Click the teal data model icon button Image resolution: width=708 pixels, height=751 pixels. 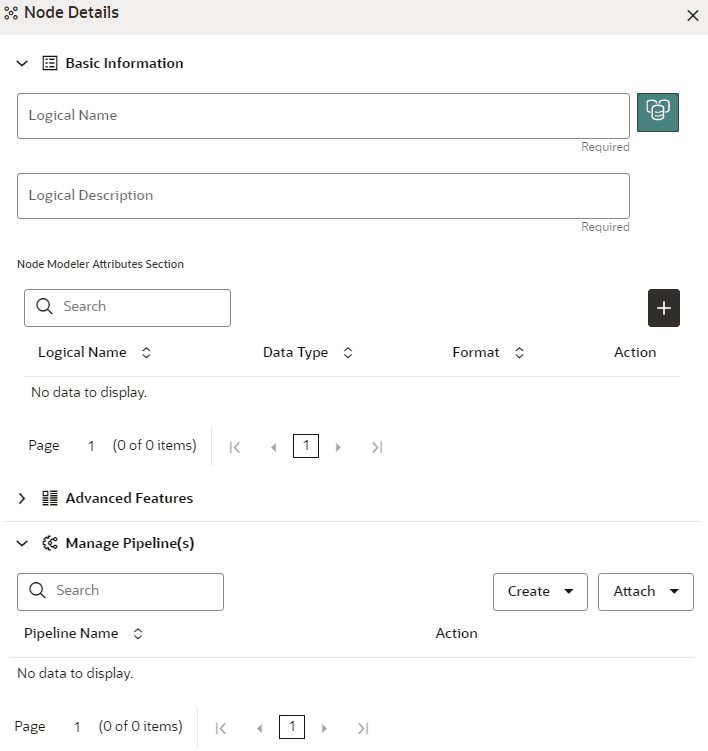tap(658, 112)
